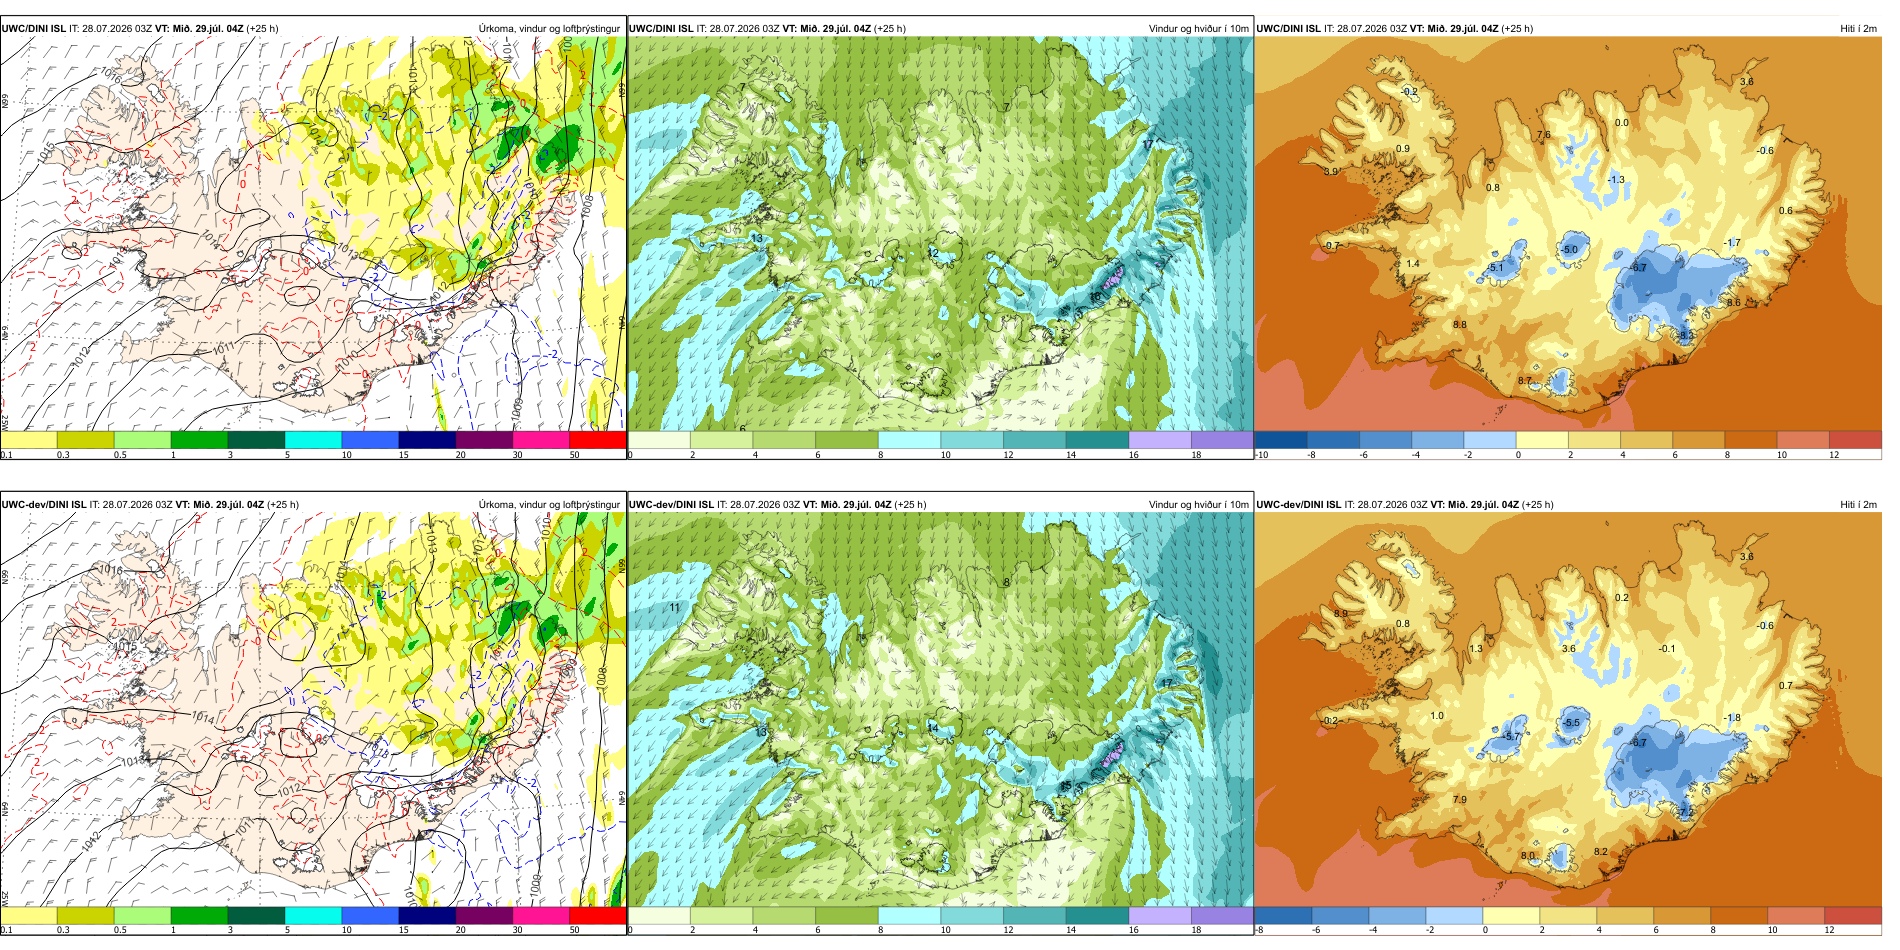This screenshot has height=950, width=1900.
Task: Select the purple swatch in UWC wind legend
Action: point(1222,439)
